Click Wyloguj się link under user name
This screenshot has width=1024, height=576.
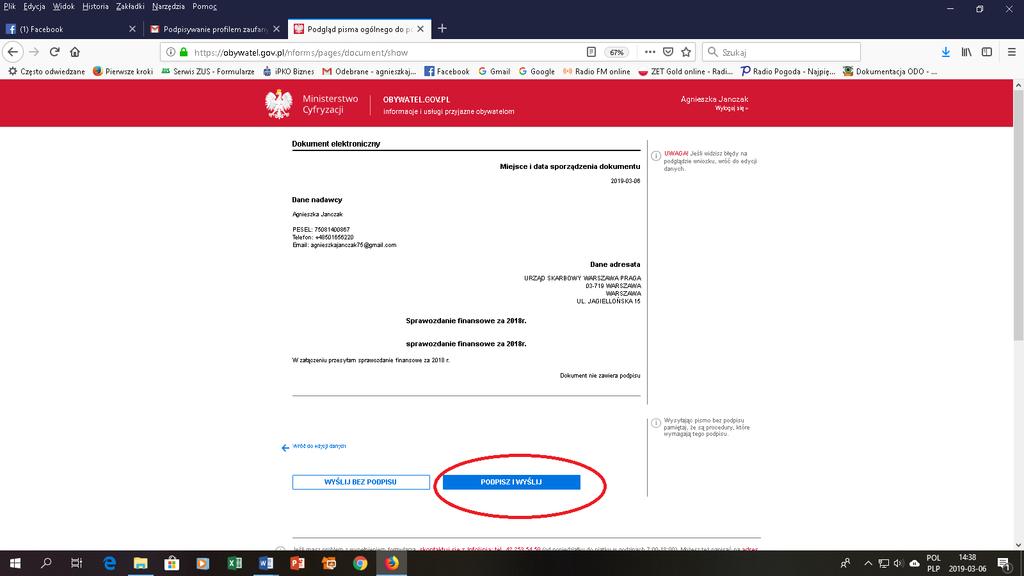pos(731,108)
